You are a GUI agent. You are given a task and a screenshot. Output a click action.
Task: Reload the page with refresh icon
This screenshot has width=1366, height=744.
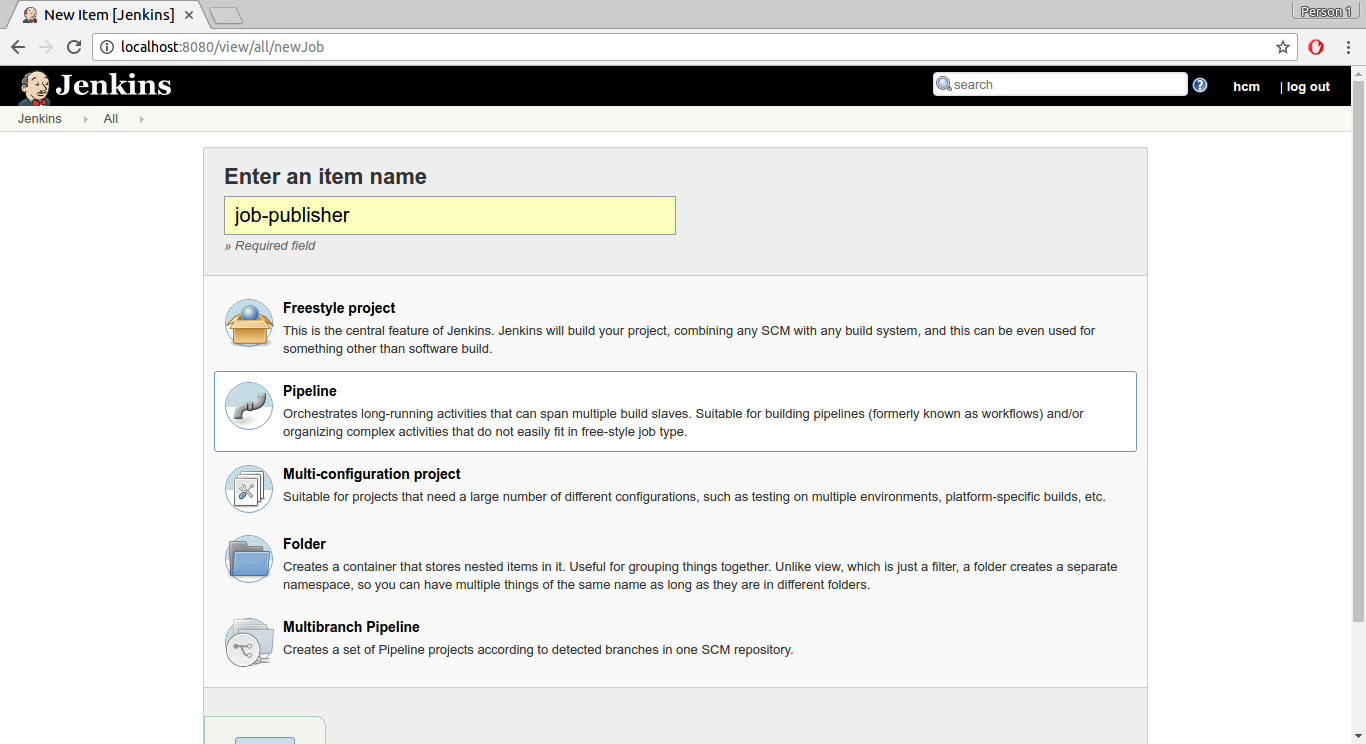(74, 47)
